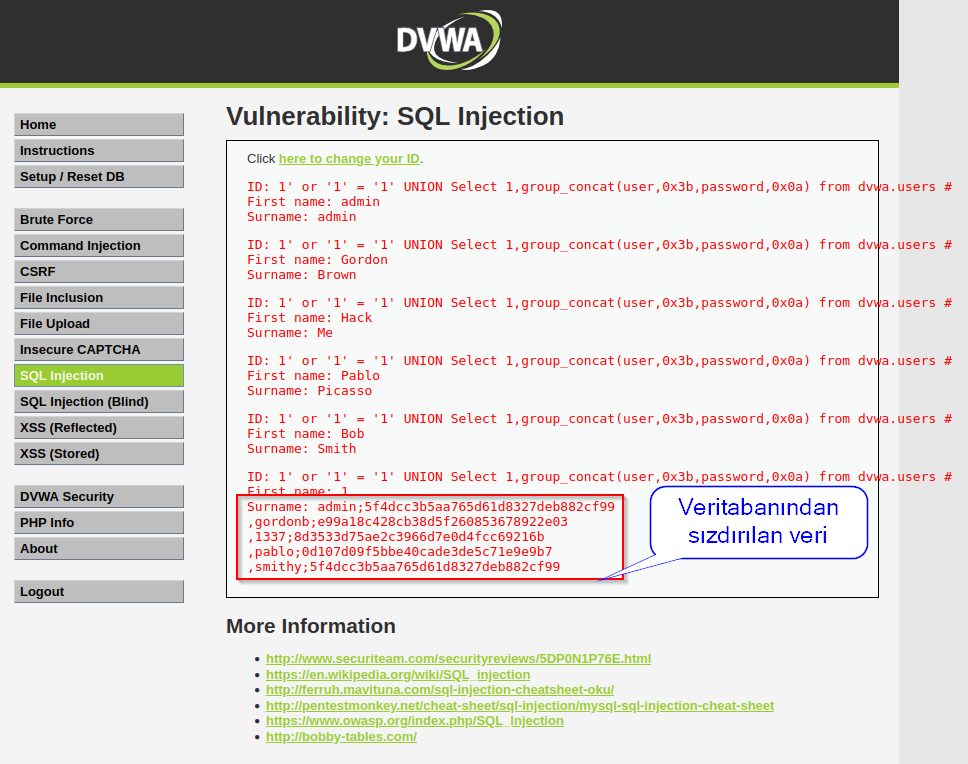Image resolution: width=968 pixels, height=764 pixels.
Task: Visit the Wikipedia SQL injection link
Action: point(398,675)
